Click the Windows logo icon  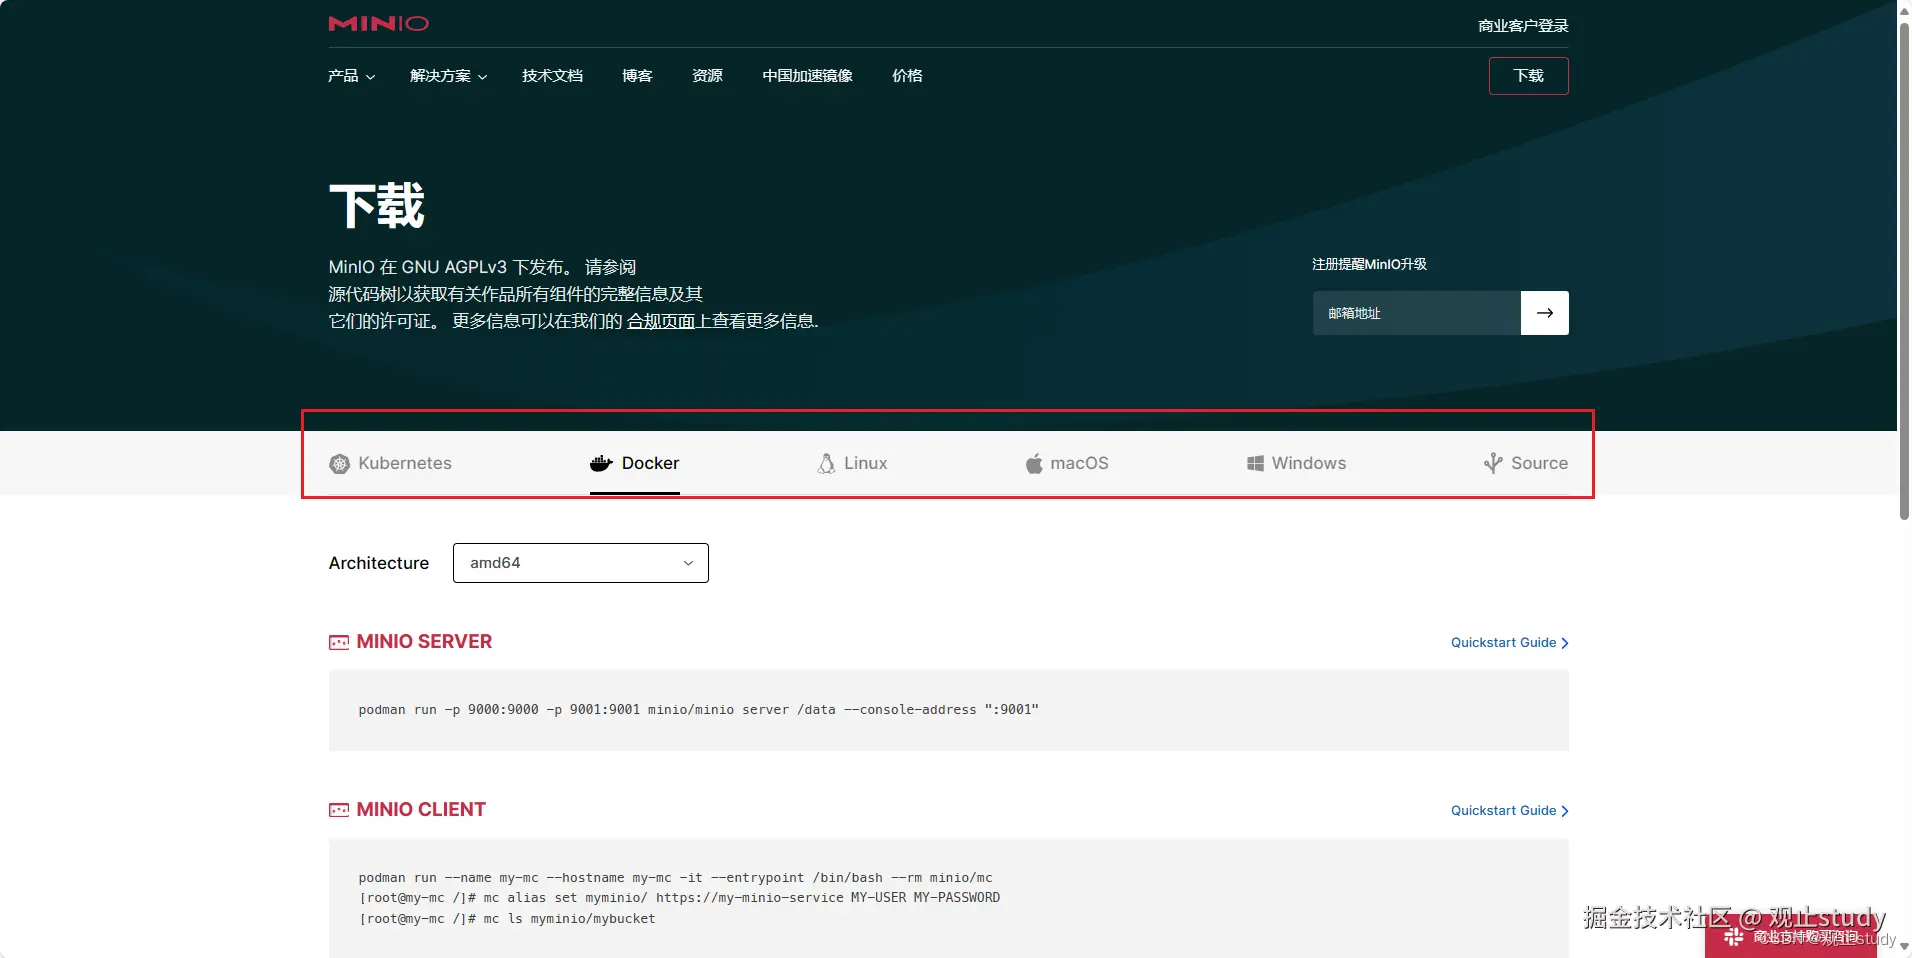(x=1255, y=463)
